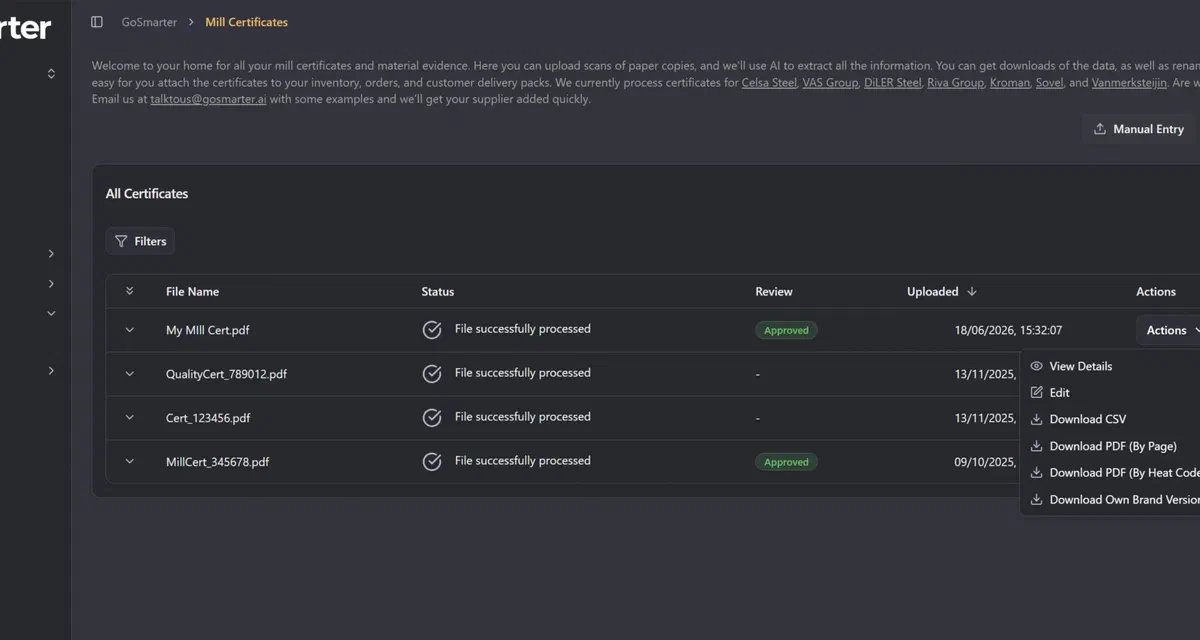Open the Celsa Steel link
This screenshot has height=640, width=1200.
769,83
